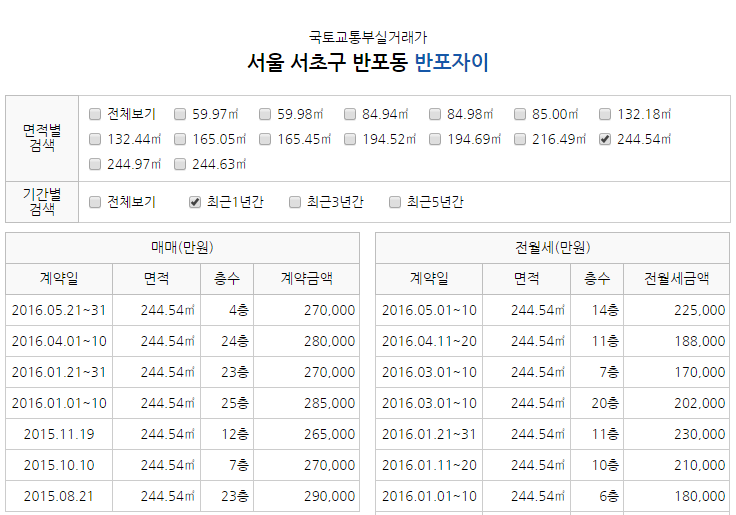The image size is (736, 515).
Task: Check the 85.00㎡ area checkbox
Action: point(520,114)
